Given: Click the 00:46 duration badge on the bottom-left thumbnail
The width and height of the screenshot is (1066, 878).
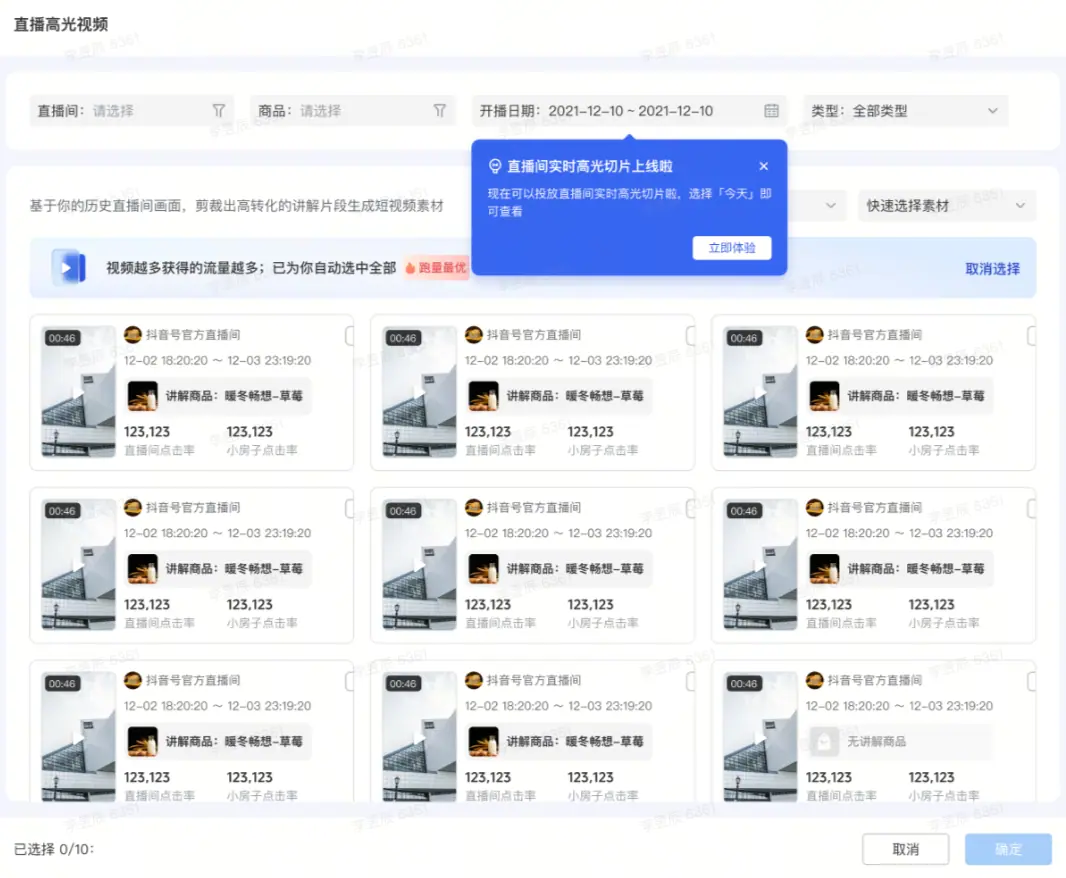Looking at the screenshot, I should tap(62, 683).
